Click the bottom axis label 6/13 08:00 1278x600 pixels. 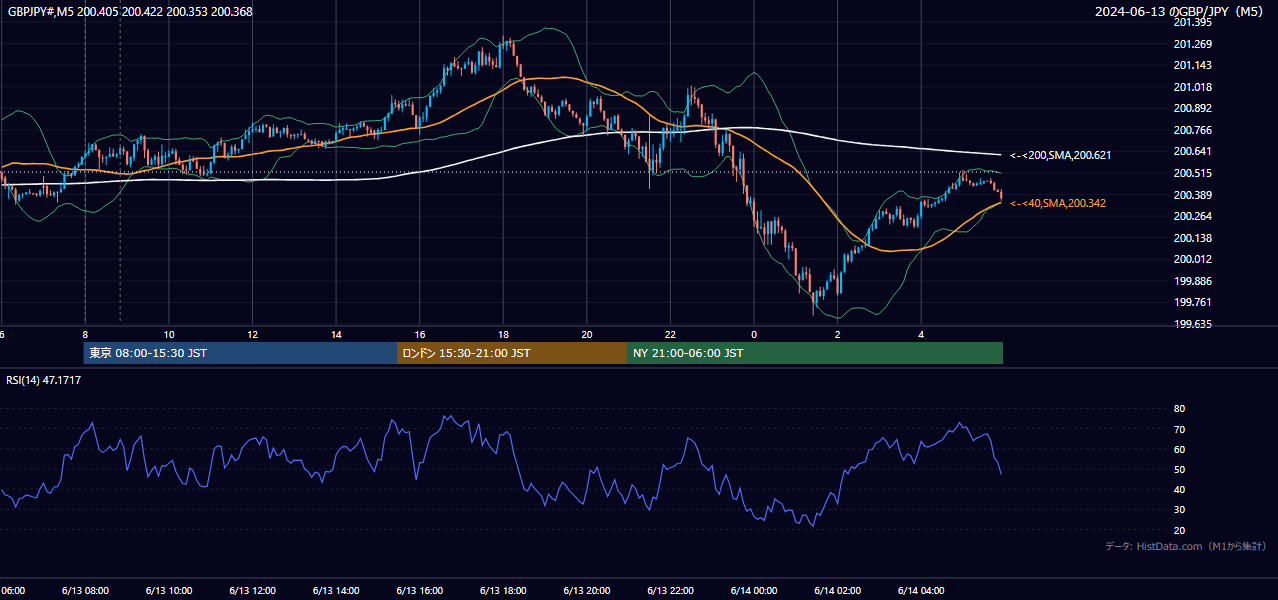pos(85,591)
